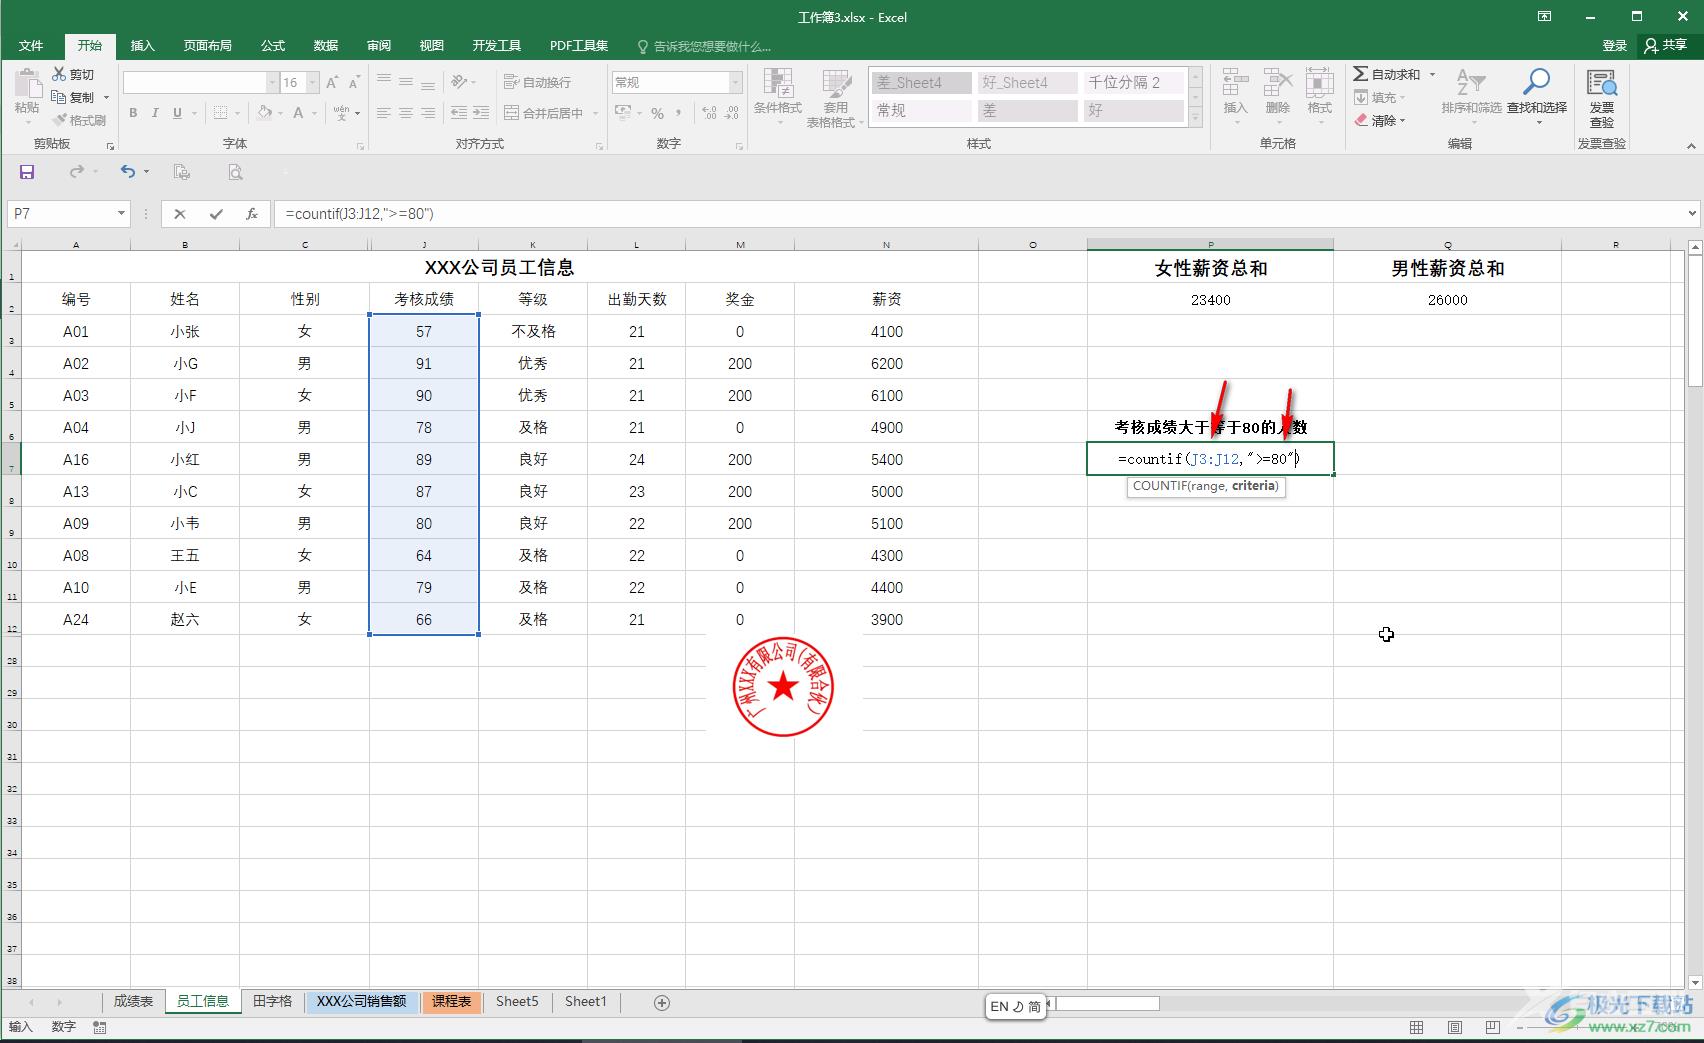Click the Format Painter brush icon

[59, 120]
